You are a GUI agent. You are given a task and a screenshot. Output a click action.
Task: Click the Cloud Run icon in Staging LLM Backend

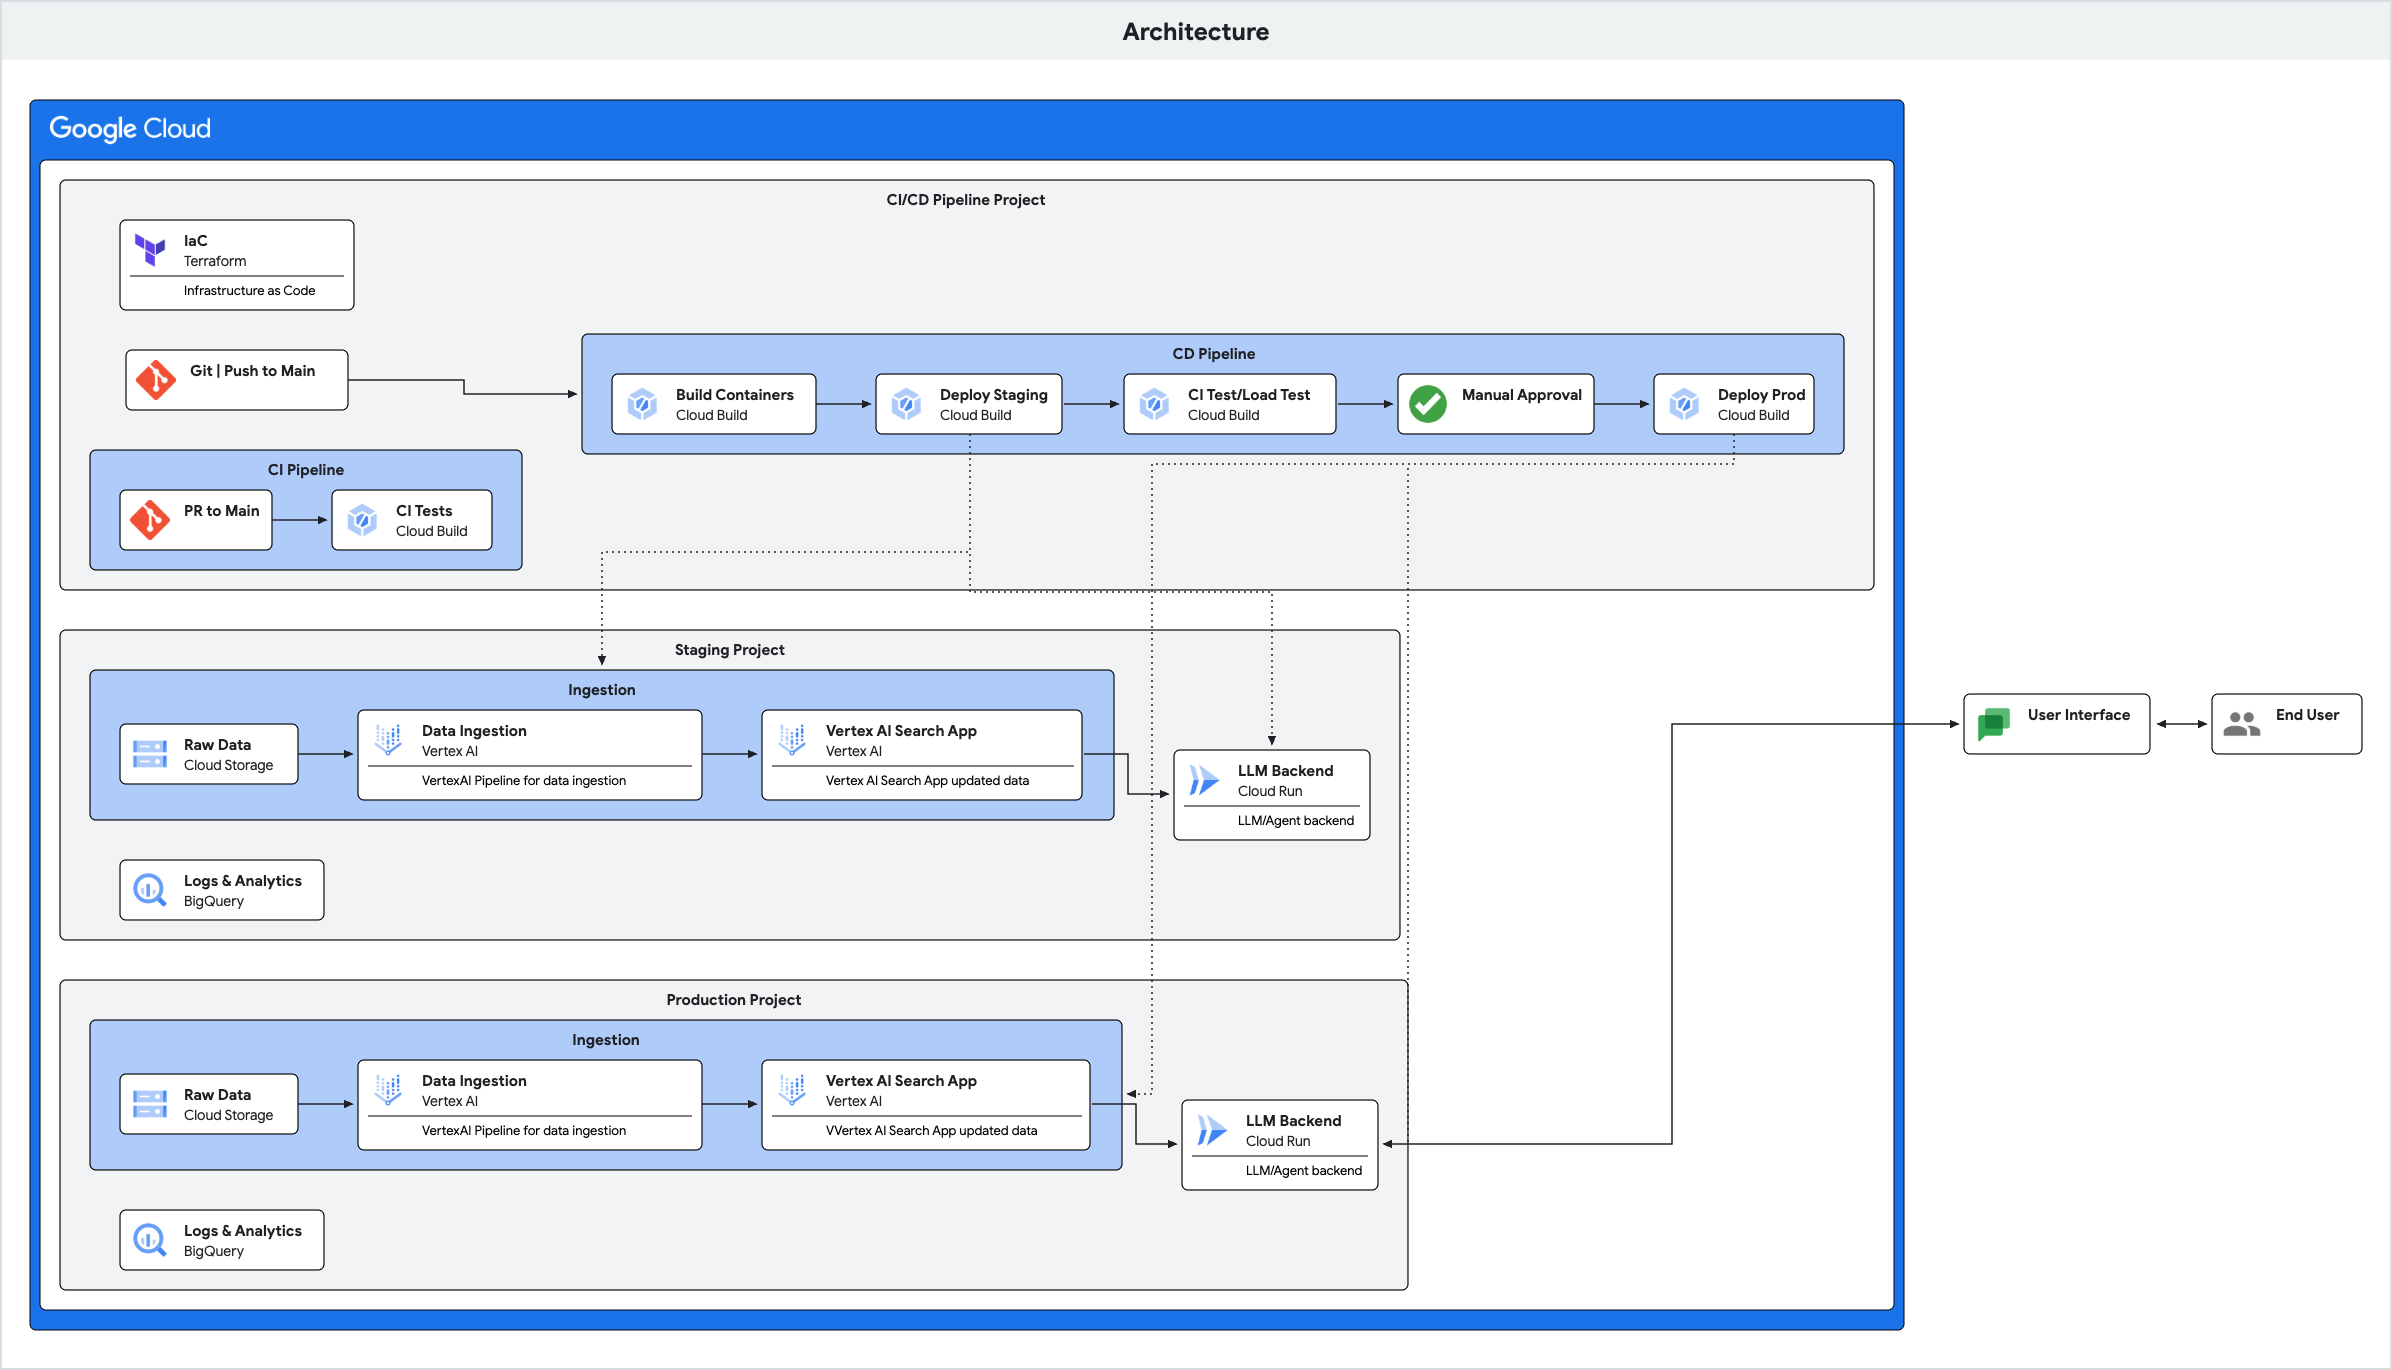(x=1203, y=780)
